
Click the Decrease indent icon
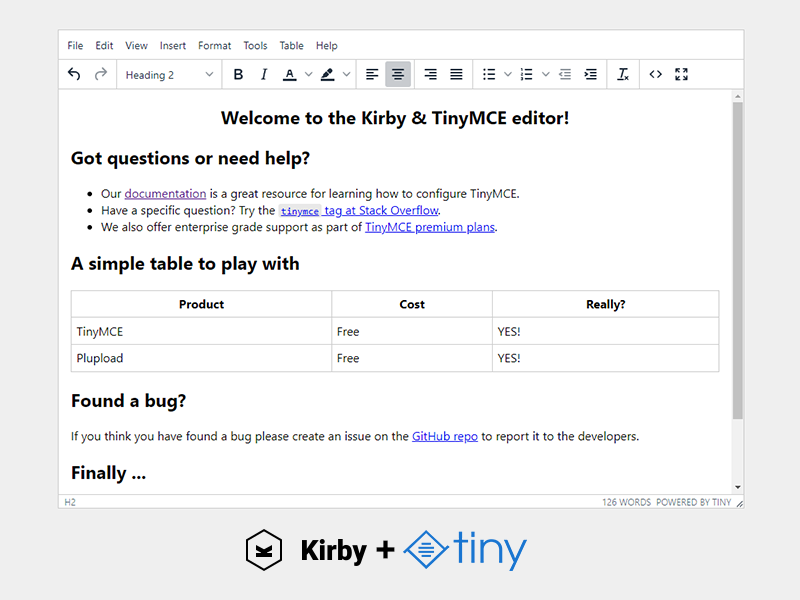(x=565, y=74)
